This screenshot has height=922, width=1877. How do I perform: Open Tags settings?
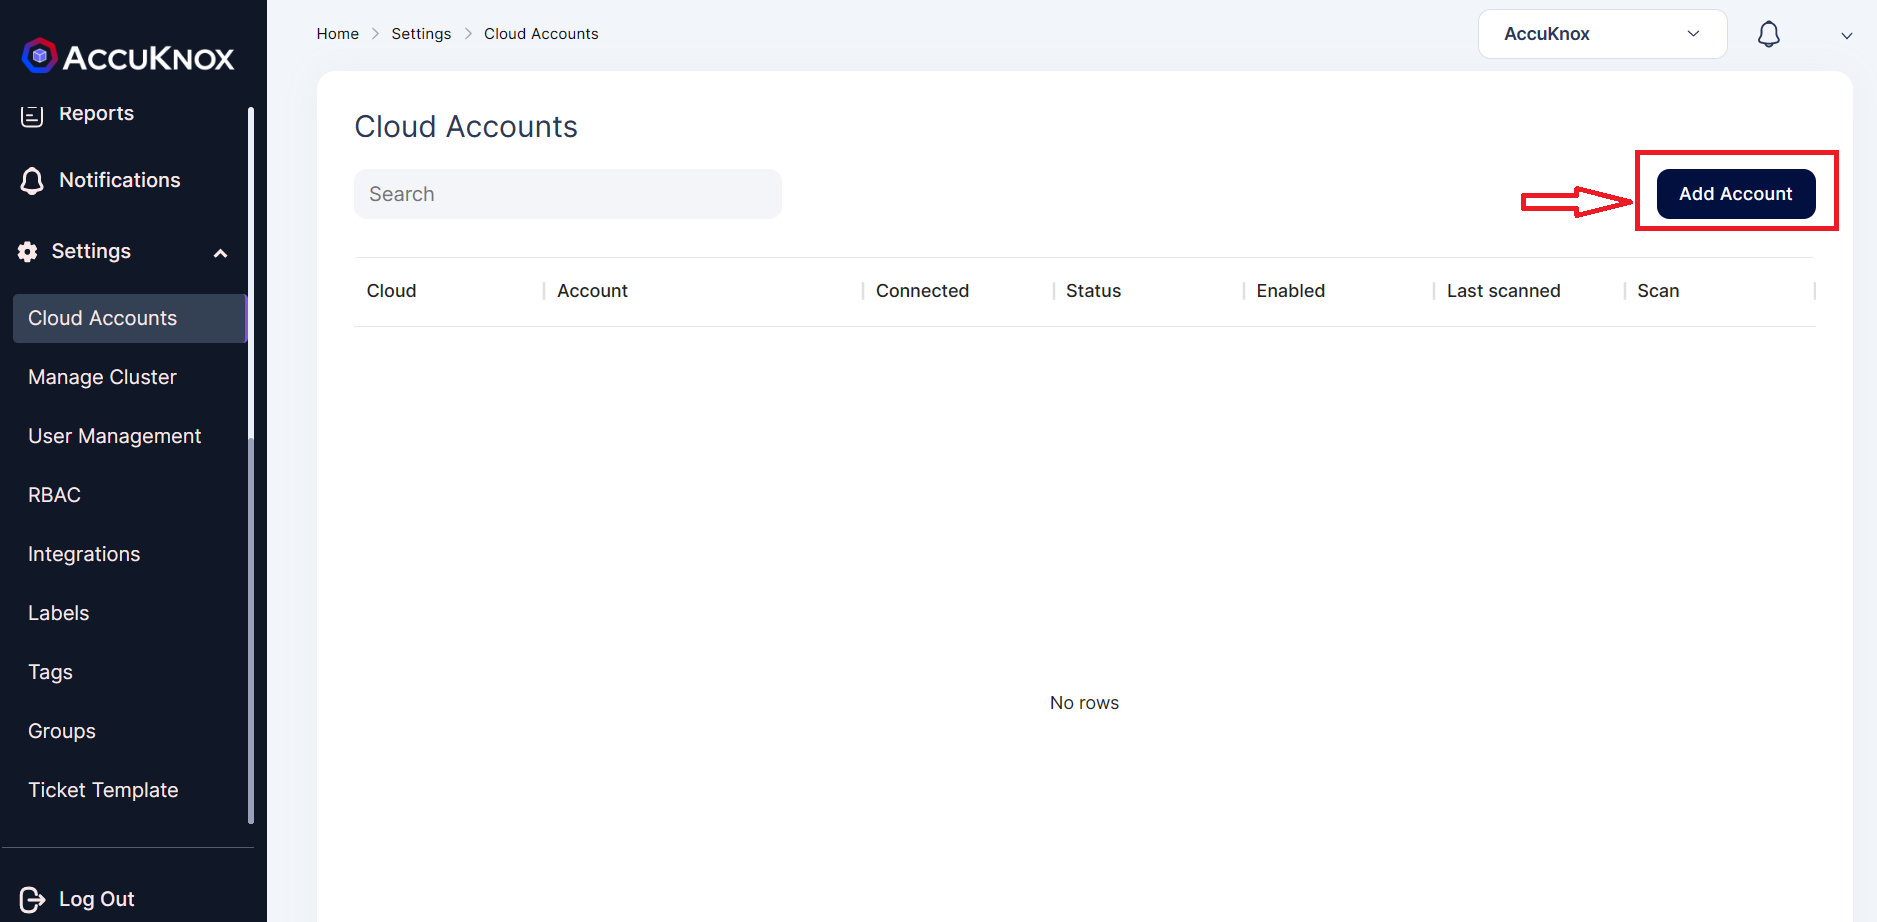tap(50, 672)
